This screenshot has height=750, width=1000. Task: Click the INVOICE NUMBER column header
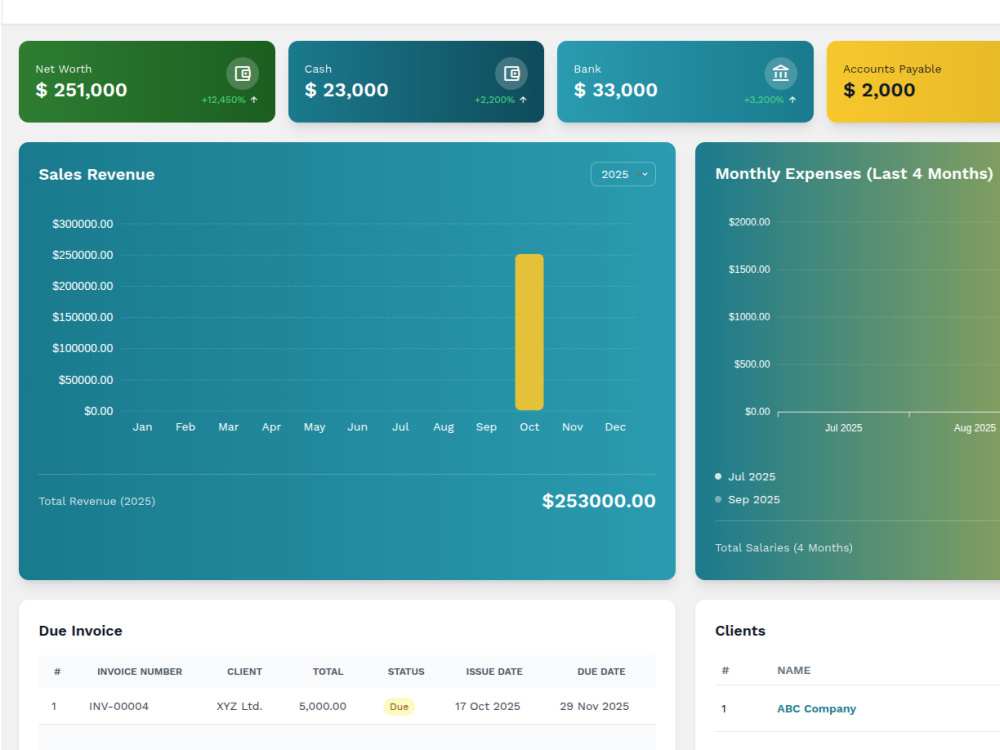pos(140,672)
